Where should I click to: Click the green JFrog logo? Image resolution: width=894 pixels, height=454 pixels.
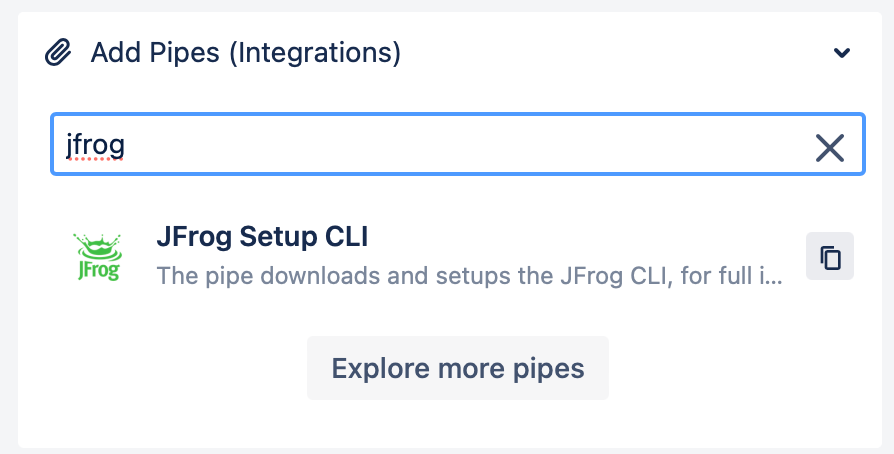[x=98, y=257]
